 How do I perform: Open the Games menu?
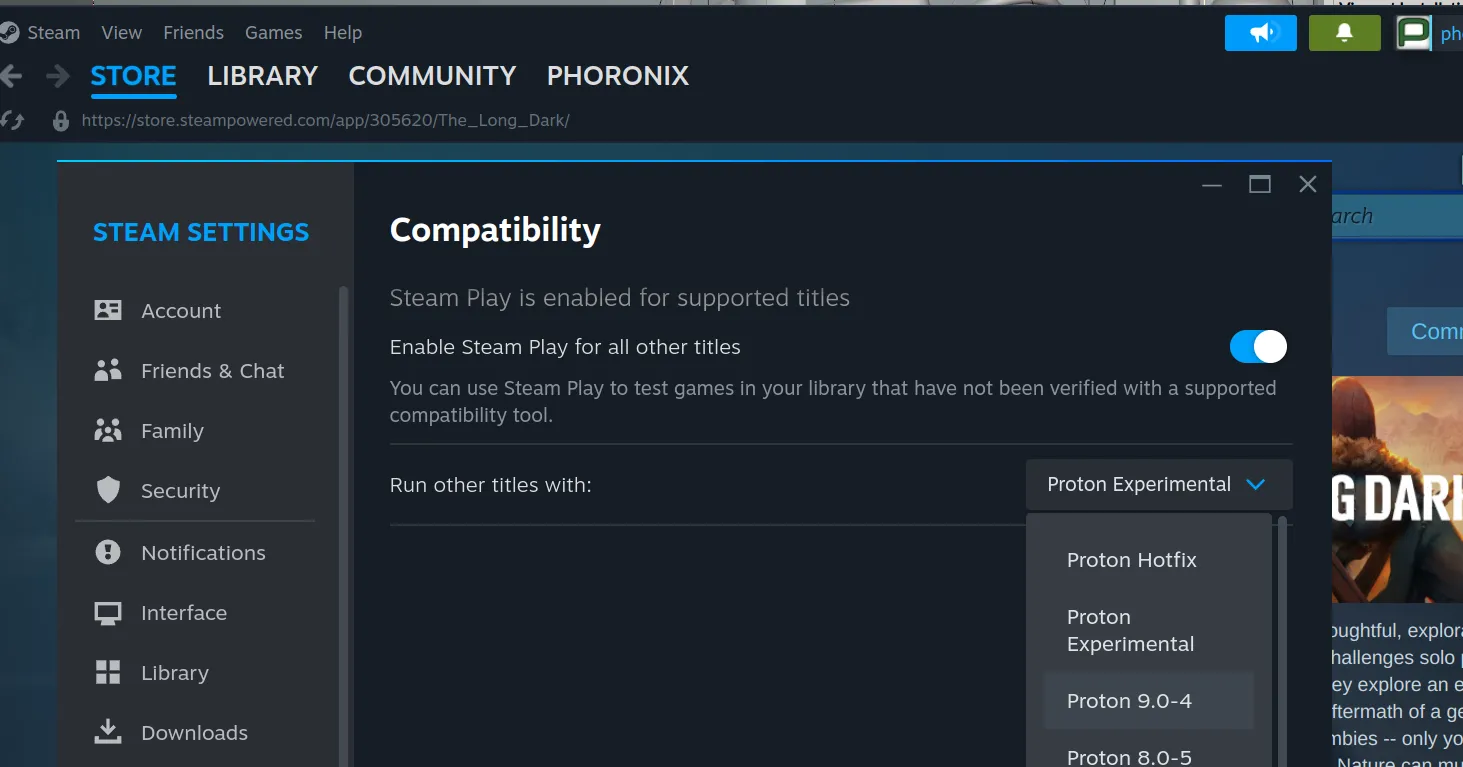click(x=273, y=33)
